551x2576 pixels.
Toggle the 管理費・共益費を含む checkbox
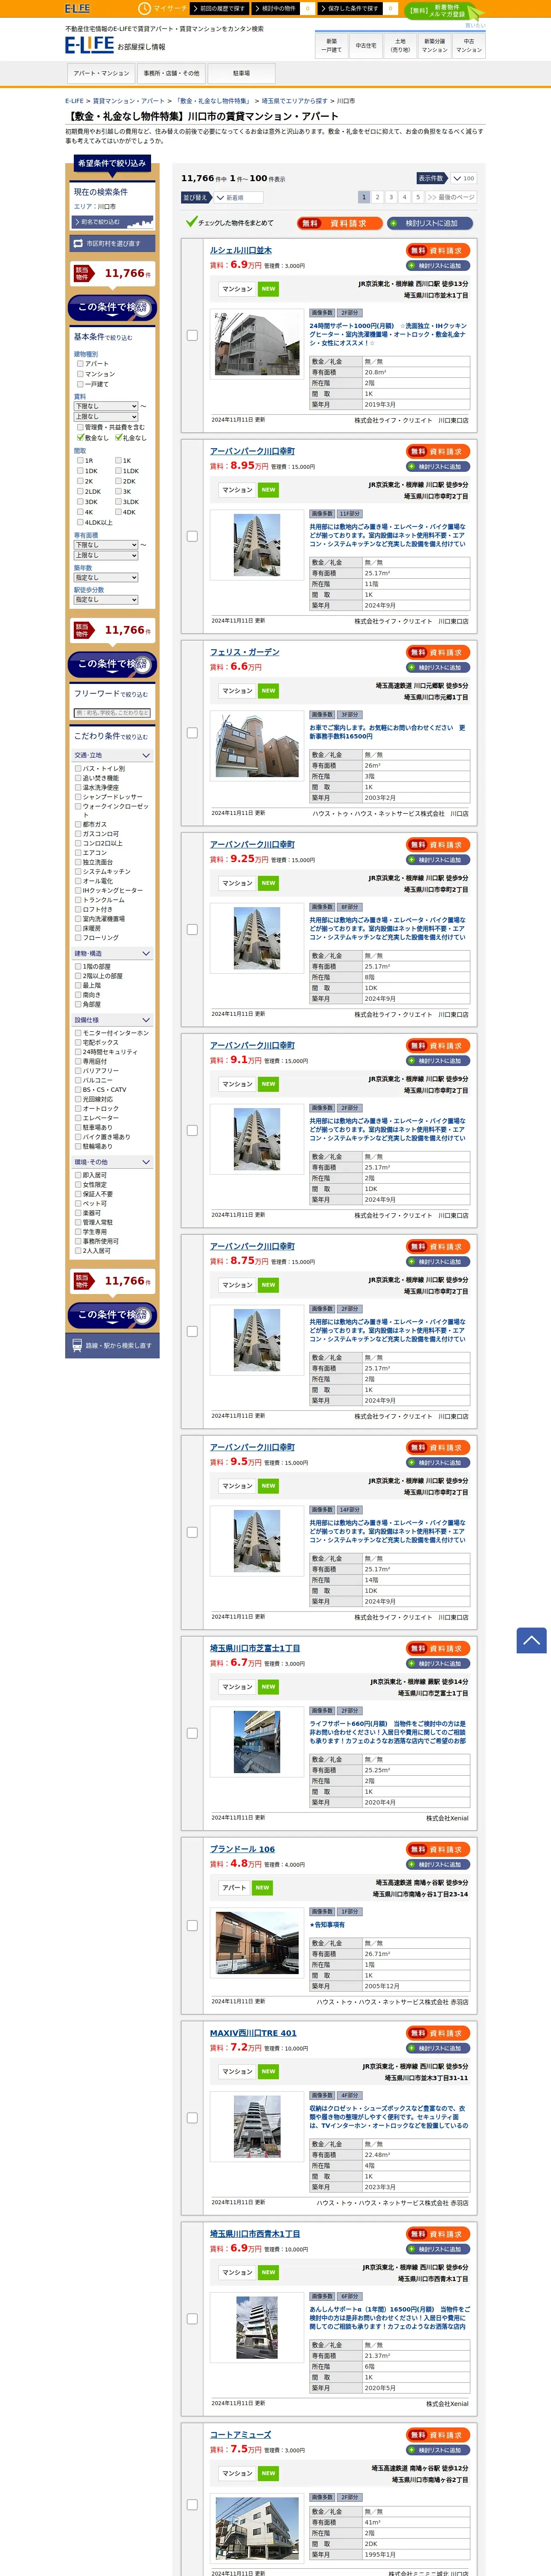80,427
